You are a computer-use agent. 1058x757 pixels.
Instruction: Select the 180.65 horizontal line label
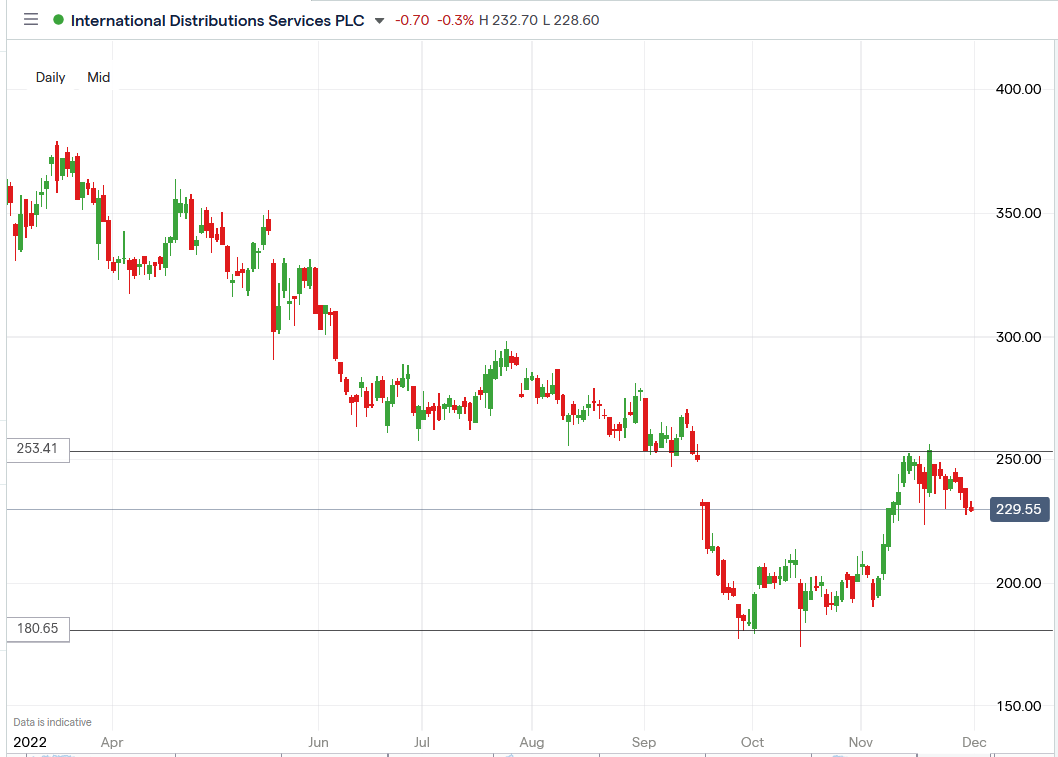pos(38,629)
